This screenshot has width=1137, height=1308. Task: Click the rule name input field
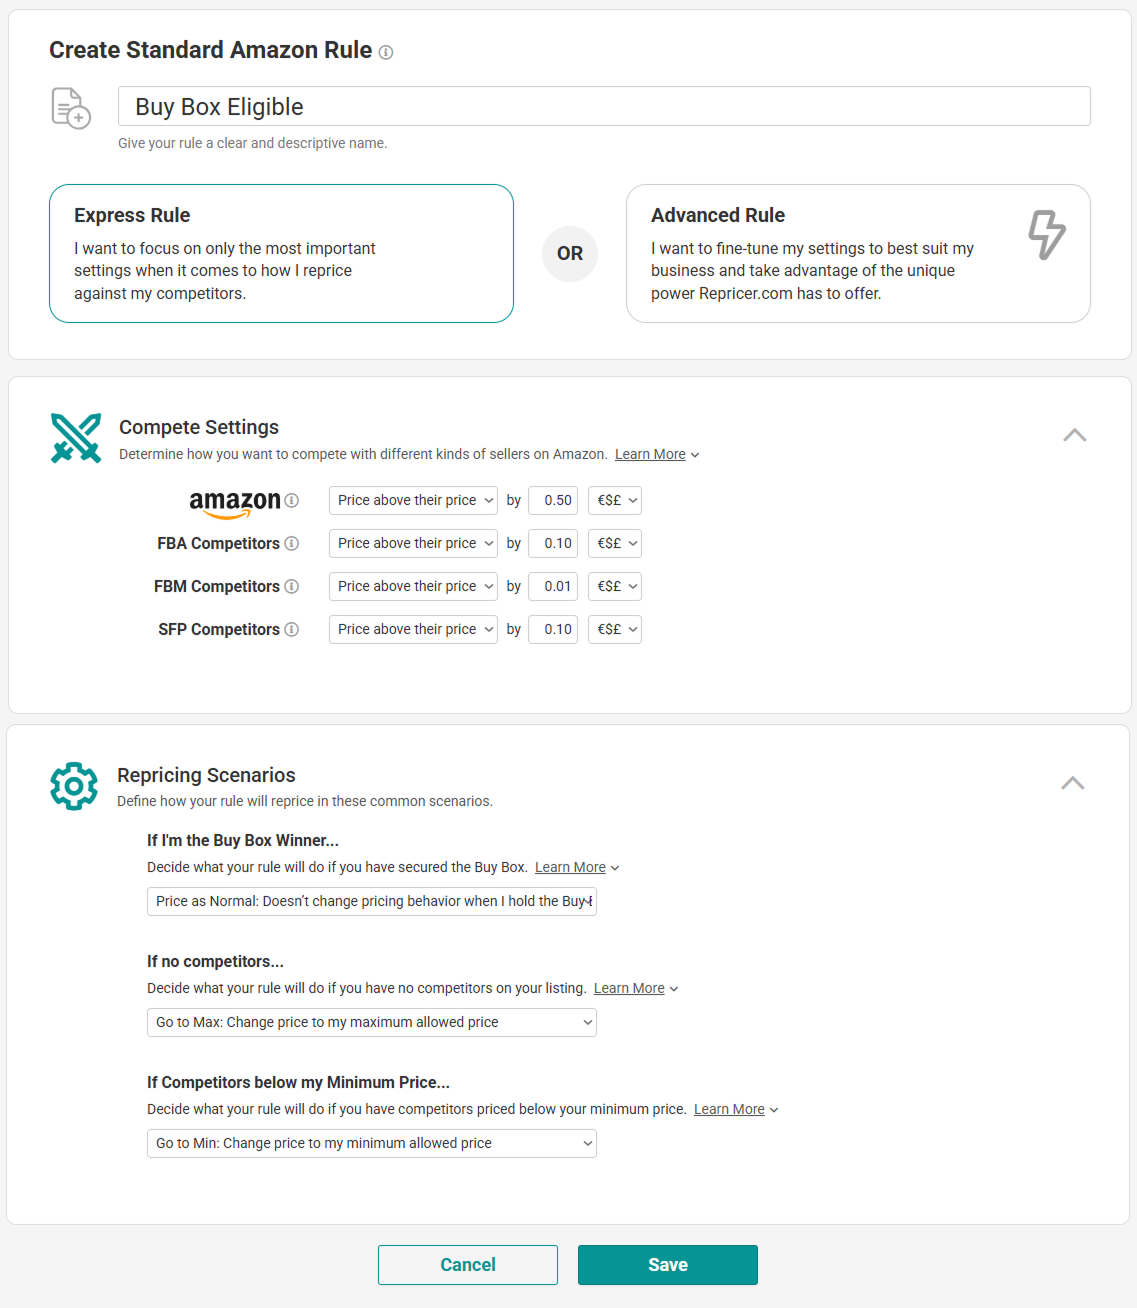point(604,106)
